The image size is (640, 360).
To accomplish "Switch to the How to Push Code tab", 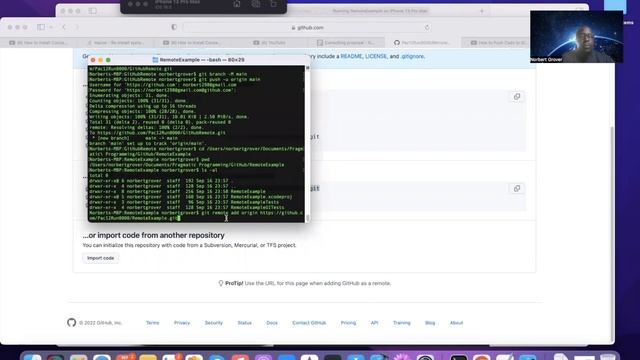I will tap(499, 42).
